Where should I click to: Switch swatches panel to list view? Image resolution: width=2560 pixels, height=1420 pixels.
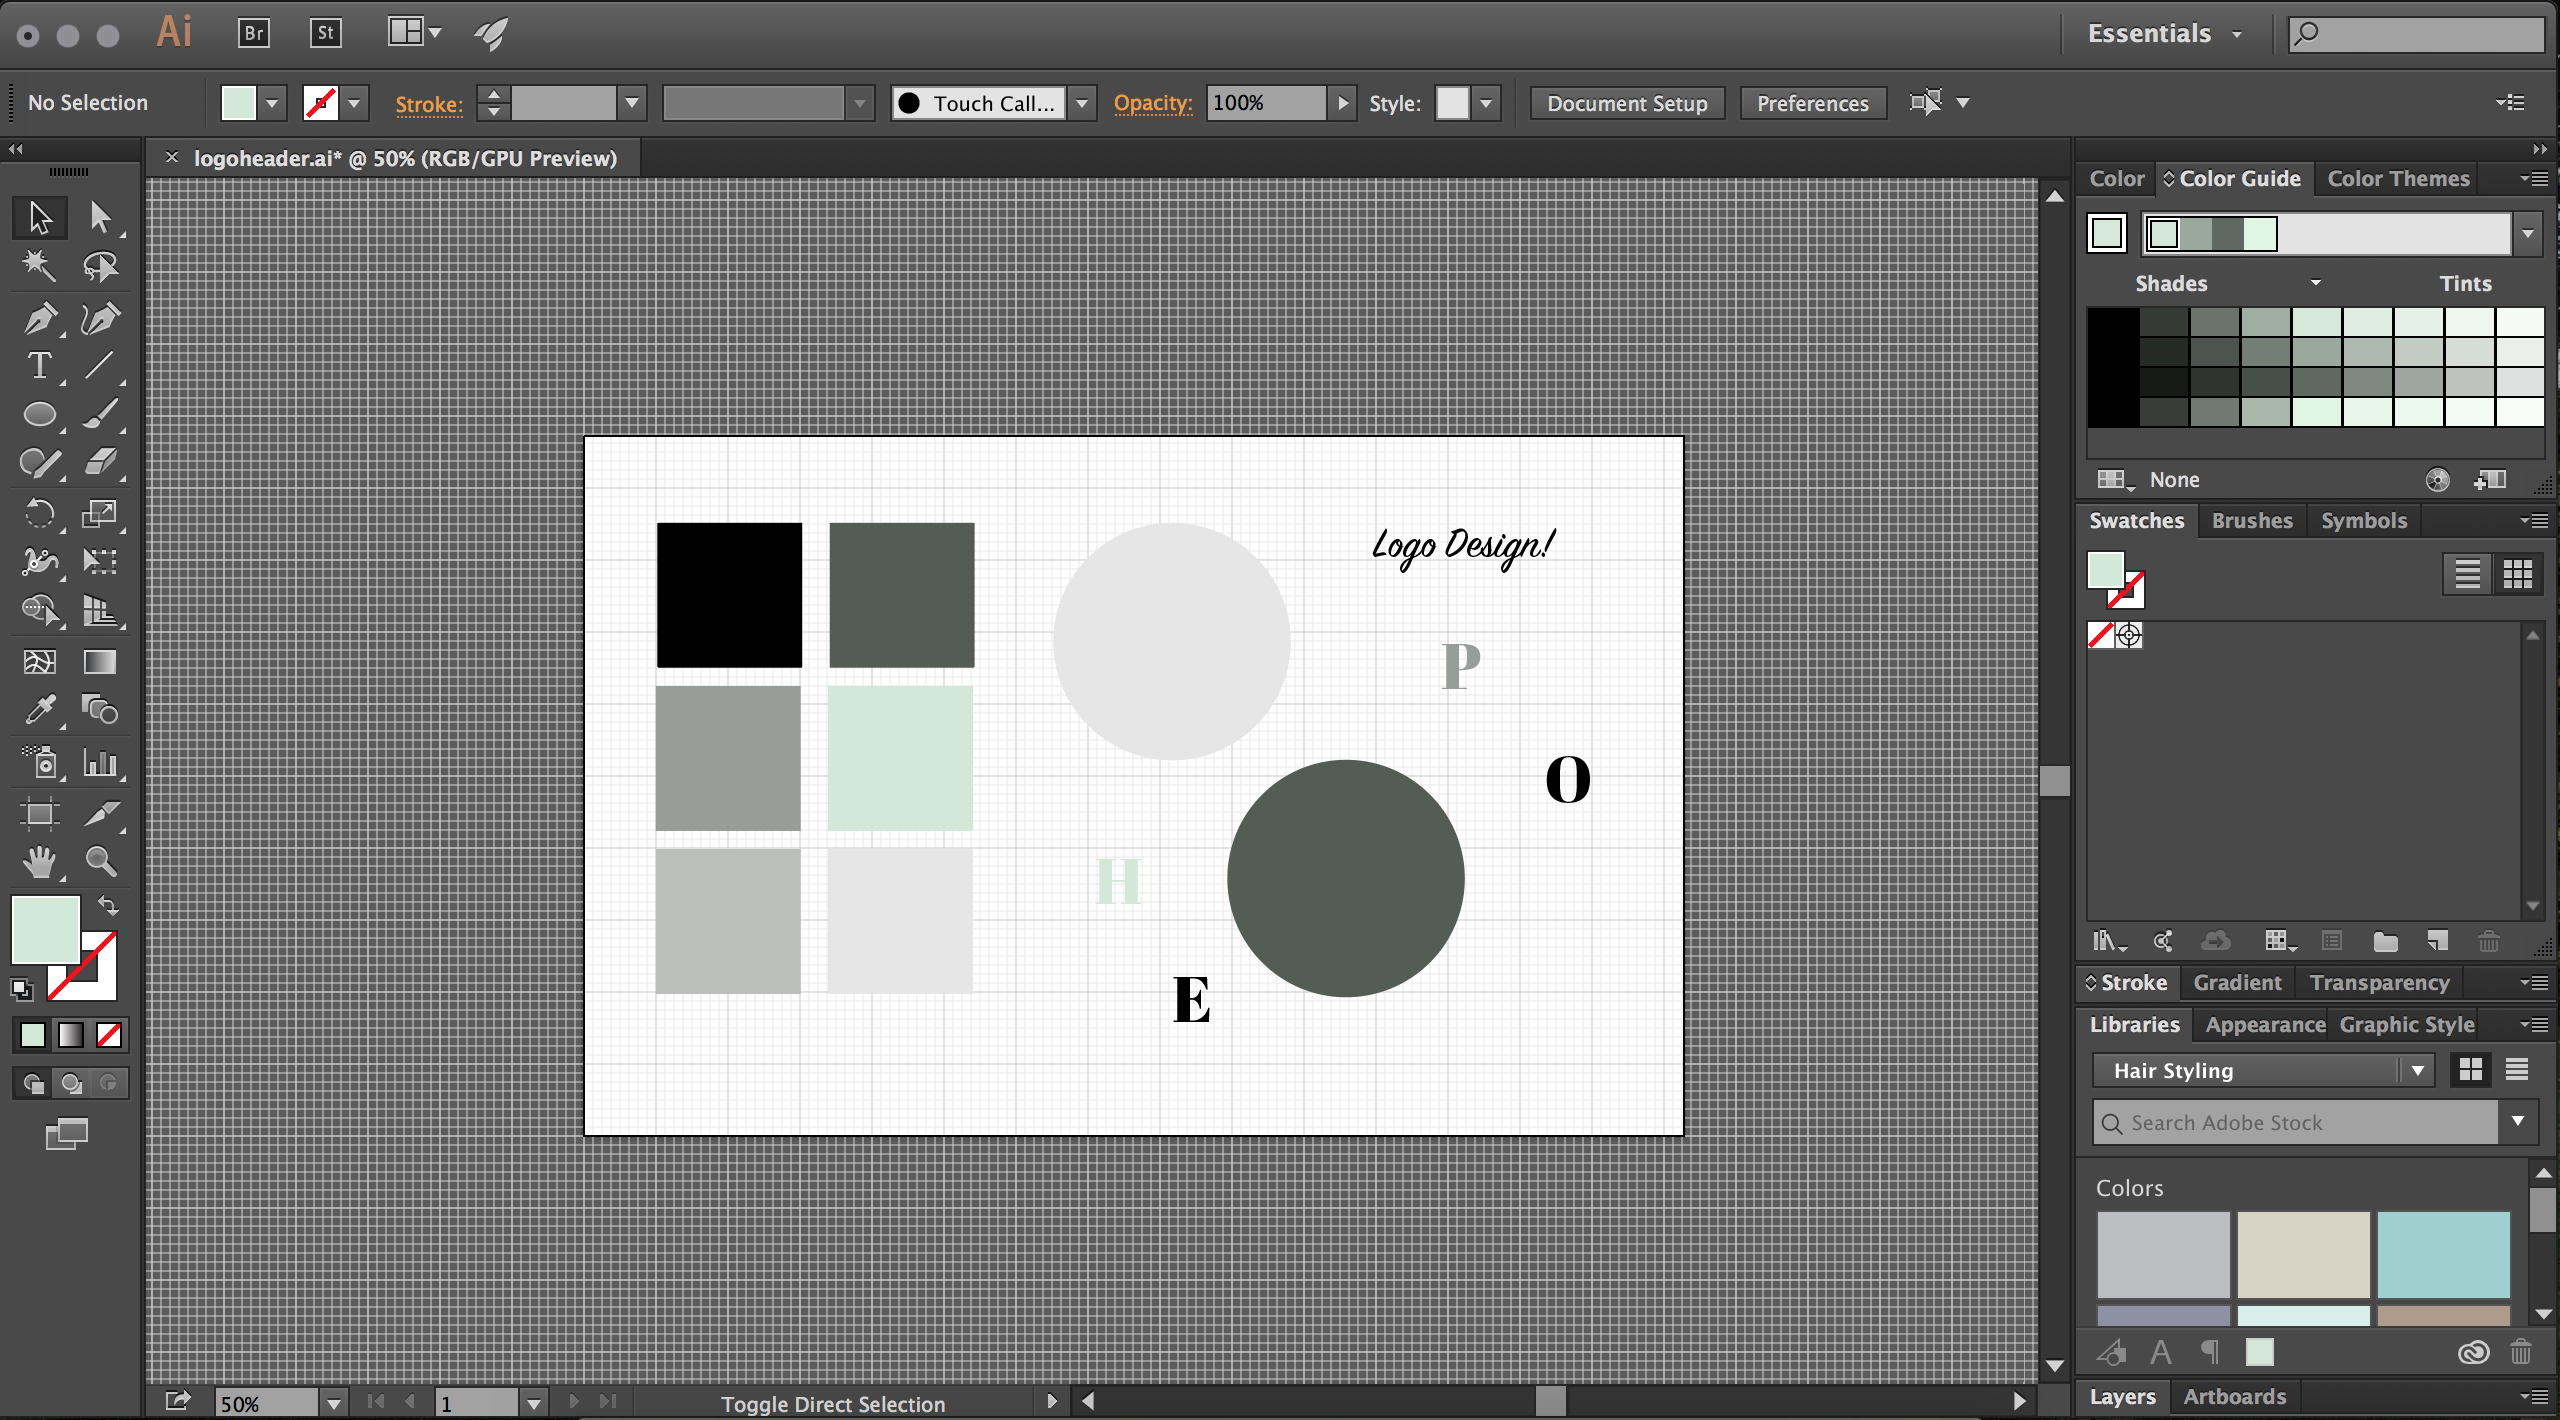(x=2467, y=573)
